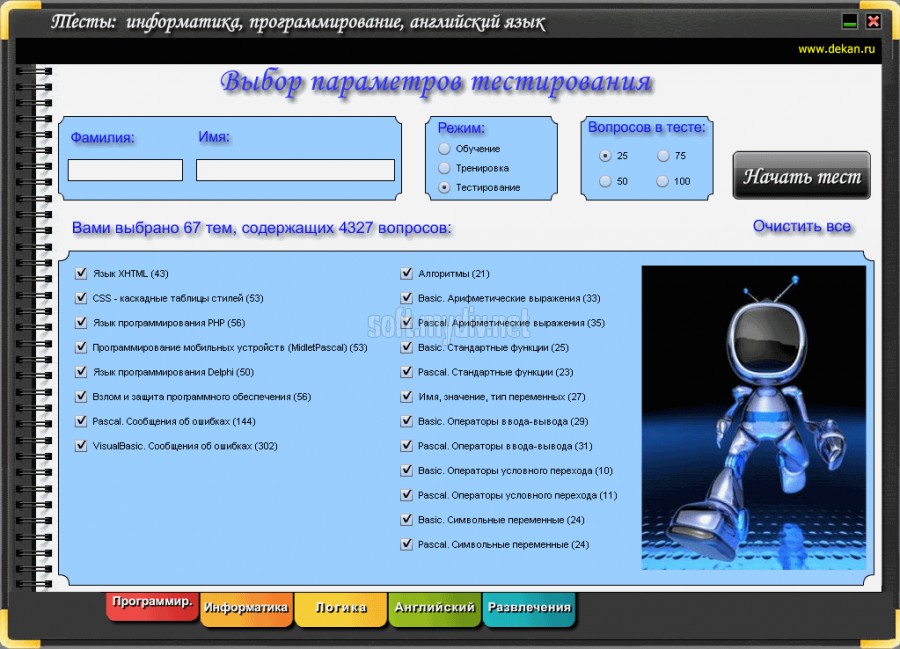
Task: Choose 50 questions in the test
Action: tap(605, 181)
